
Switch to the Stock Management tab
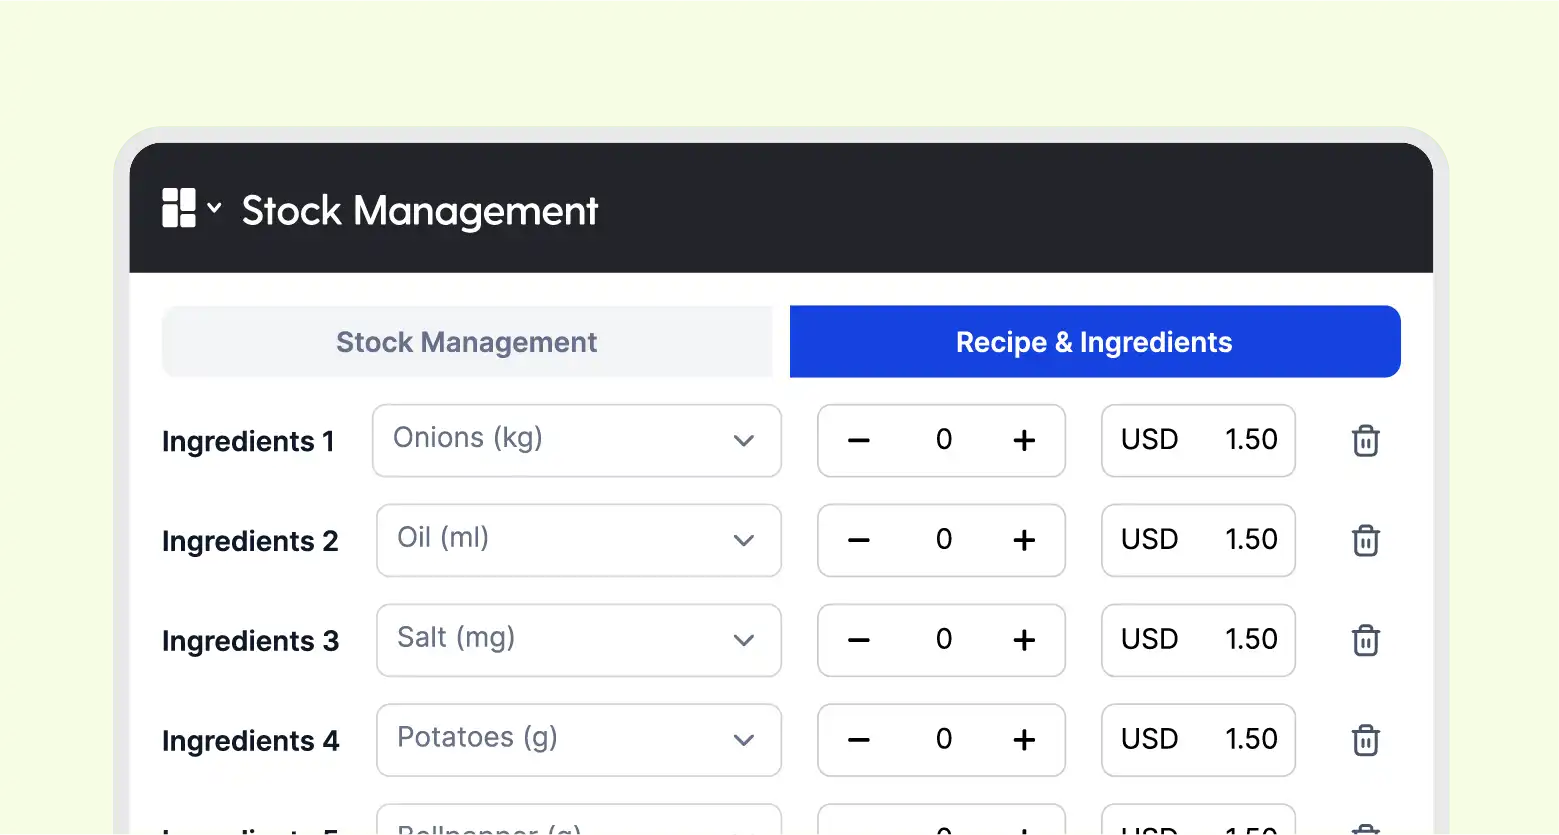(467, 342)
